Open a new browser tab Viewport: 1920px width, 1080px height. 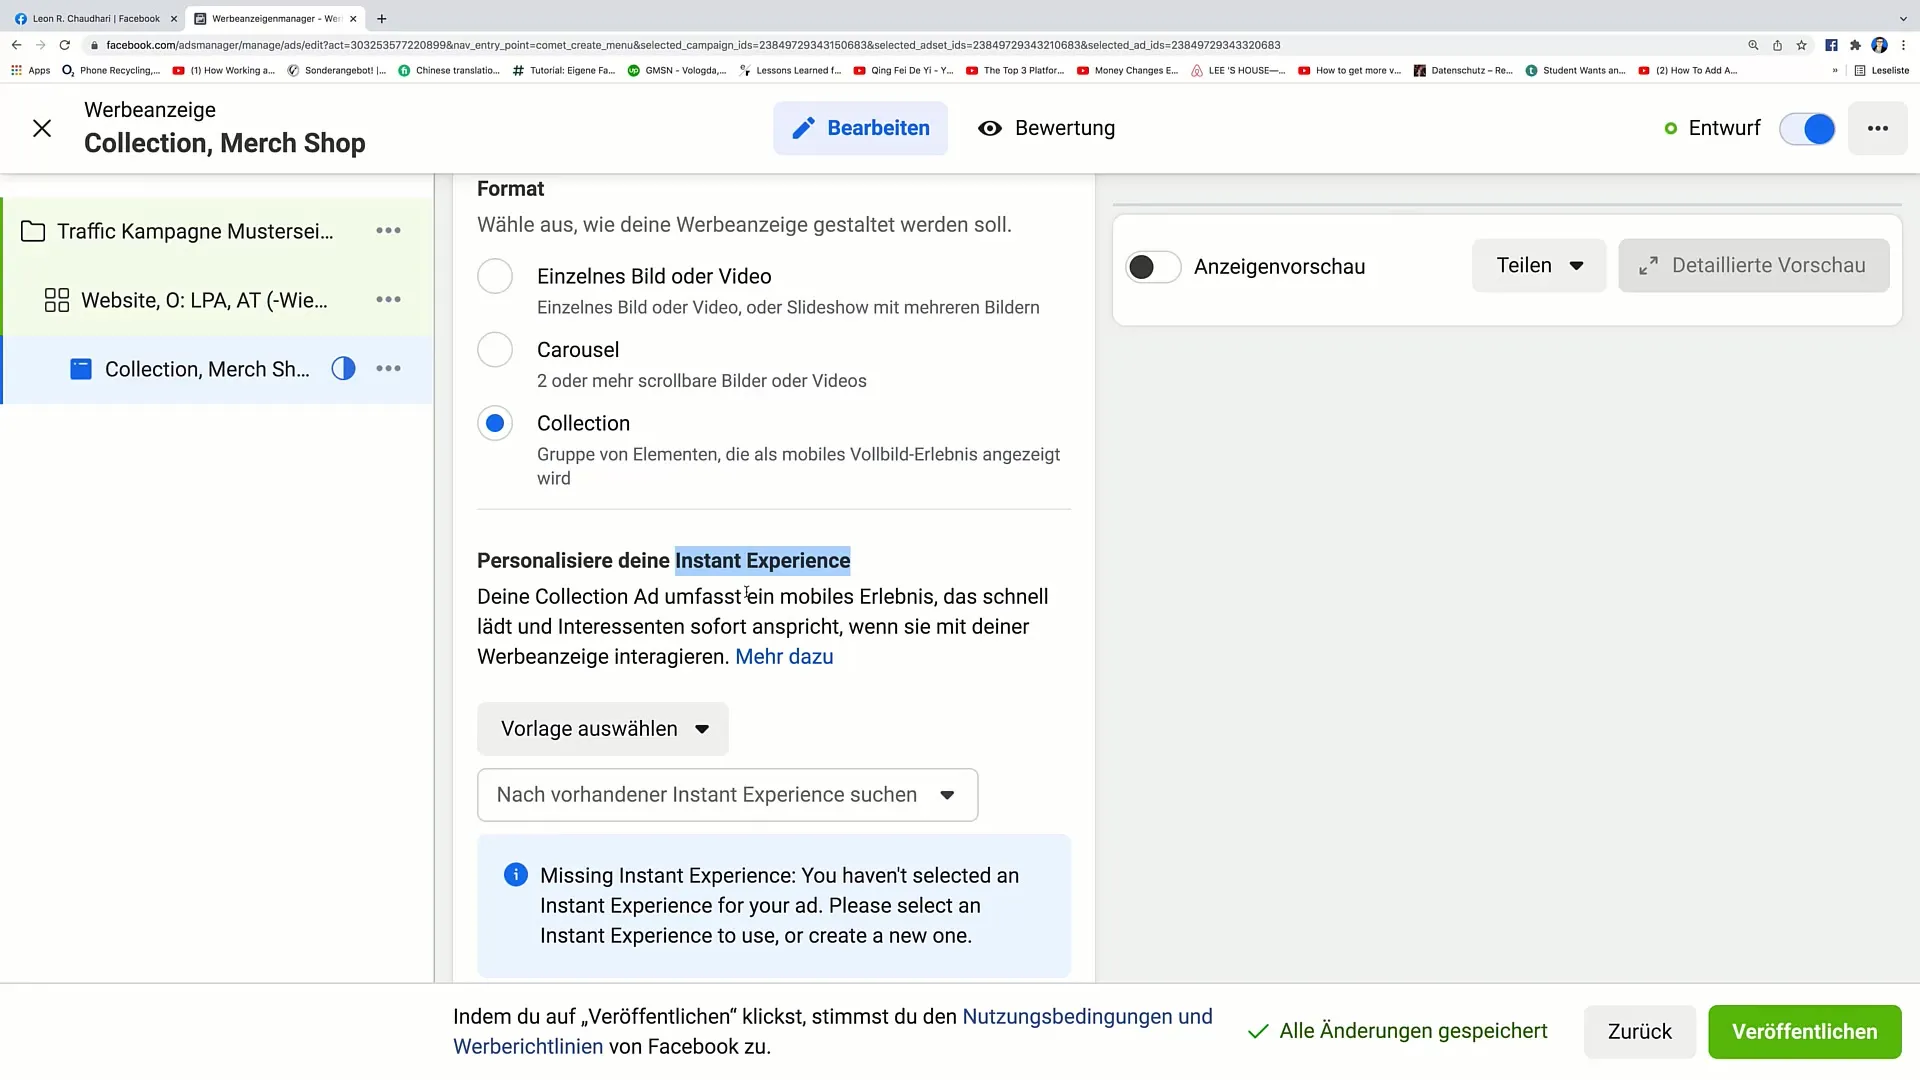382,19
